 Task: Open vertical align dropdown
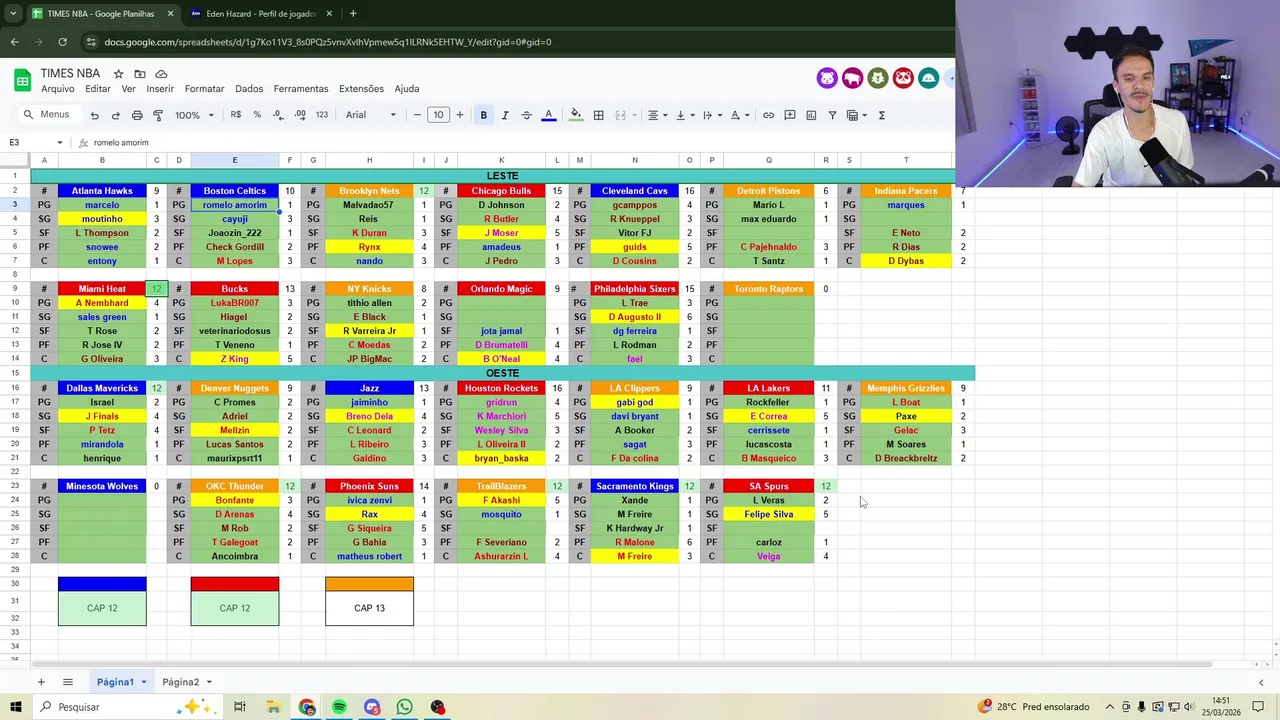pyautogui.click(x=685, y=115)
